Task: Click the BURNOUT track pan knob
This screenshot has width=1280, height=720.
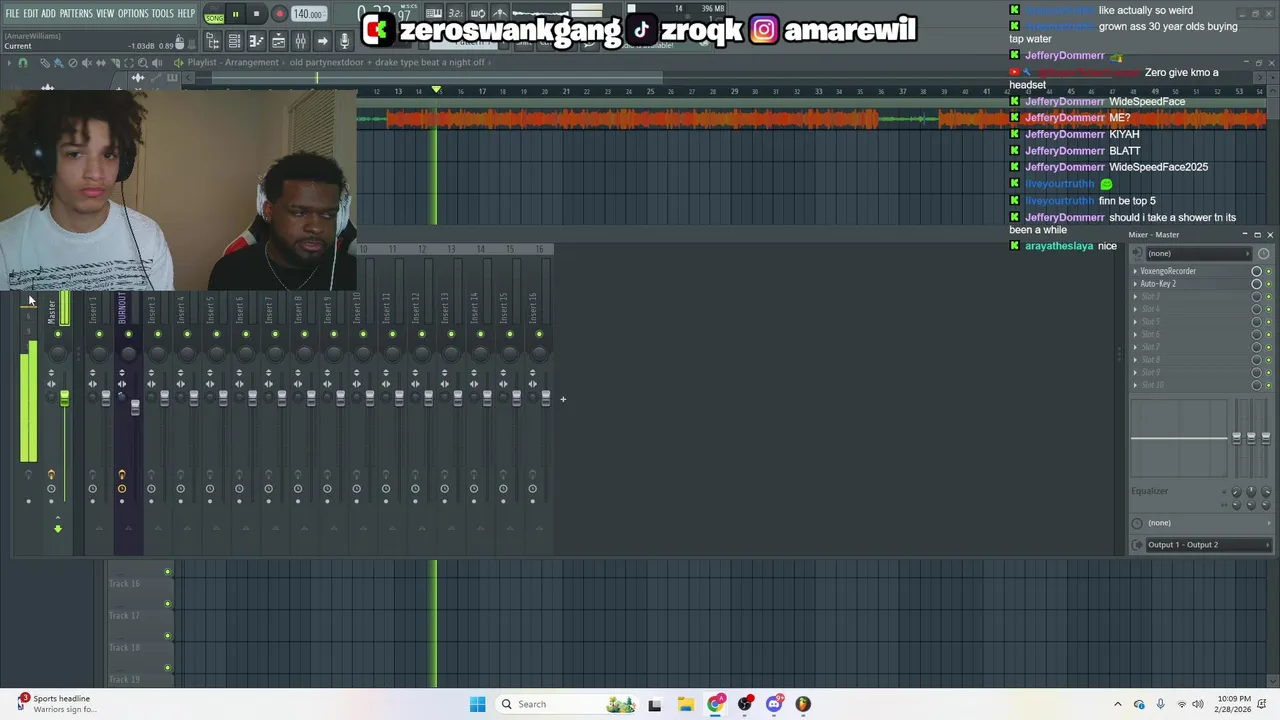Action: [x=128, y=353]
